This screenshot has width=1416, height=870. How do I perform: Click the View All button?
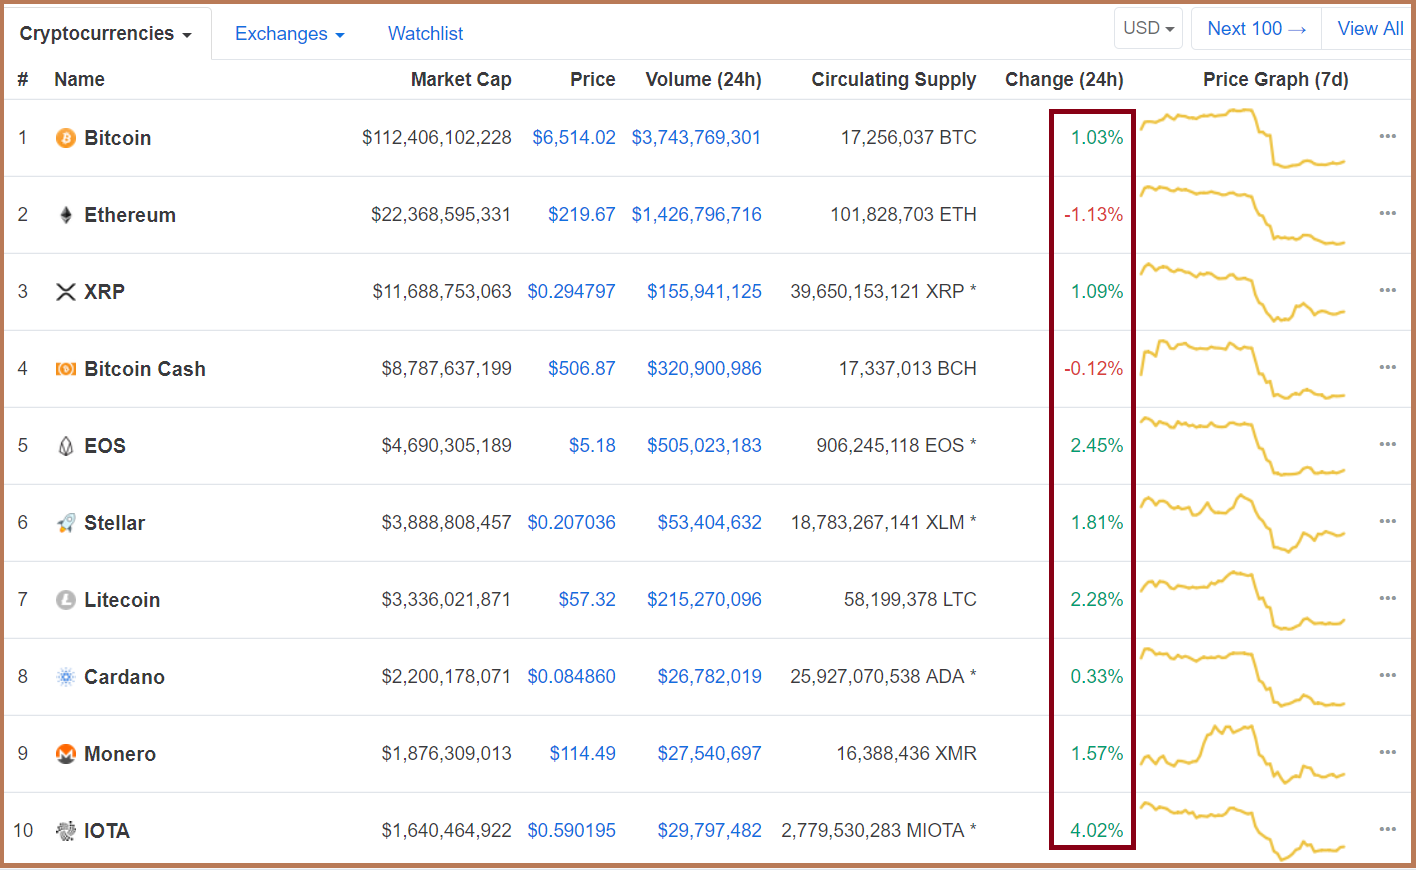[x=1370, y=29]
